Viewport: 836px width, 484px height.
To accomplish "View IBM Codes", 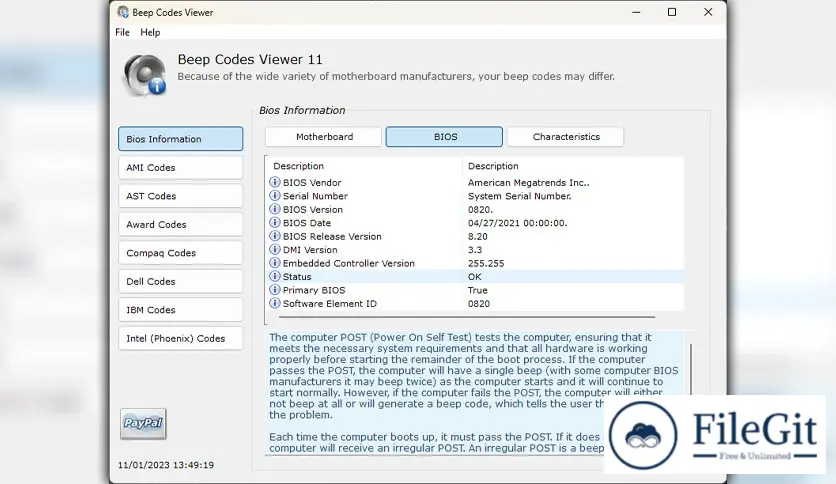I will pos(181,310).
